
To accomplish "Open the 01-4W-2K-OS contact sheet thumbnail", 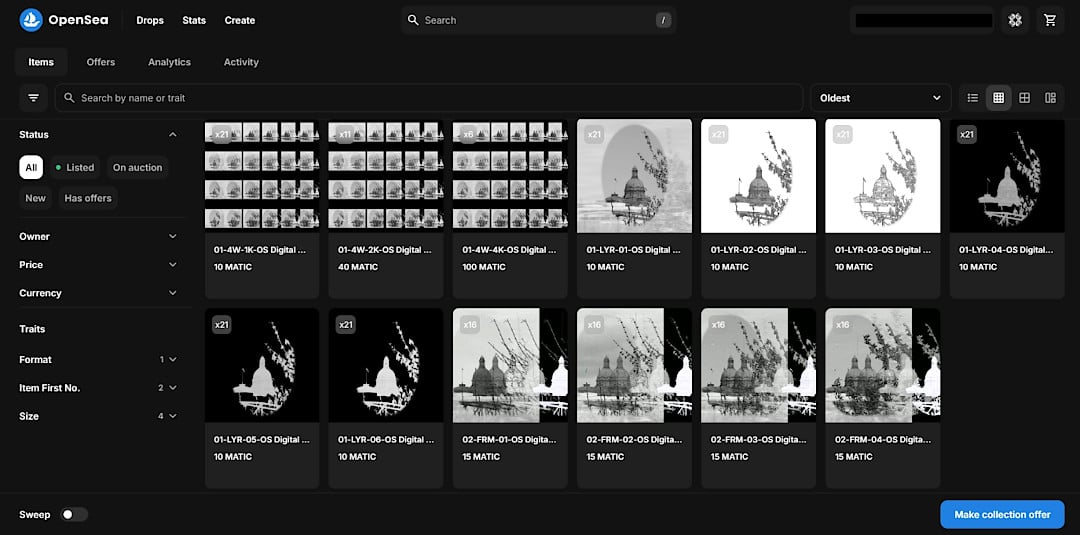I will pyautogui.click(x=386, y=176).
